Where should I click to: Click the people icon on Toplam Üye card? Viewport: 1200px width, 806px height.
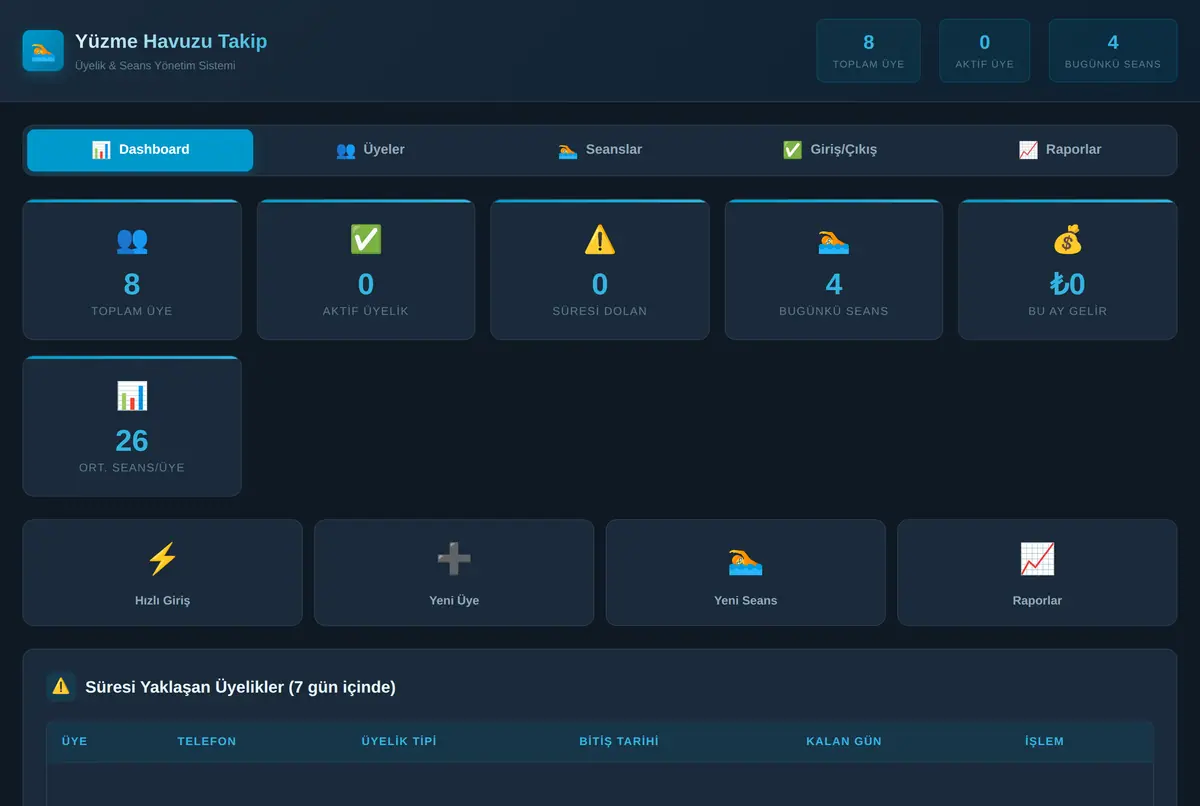click(132, 240)
